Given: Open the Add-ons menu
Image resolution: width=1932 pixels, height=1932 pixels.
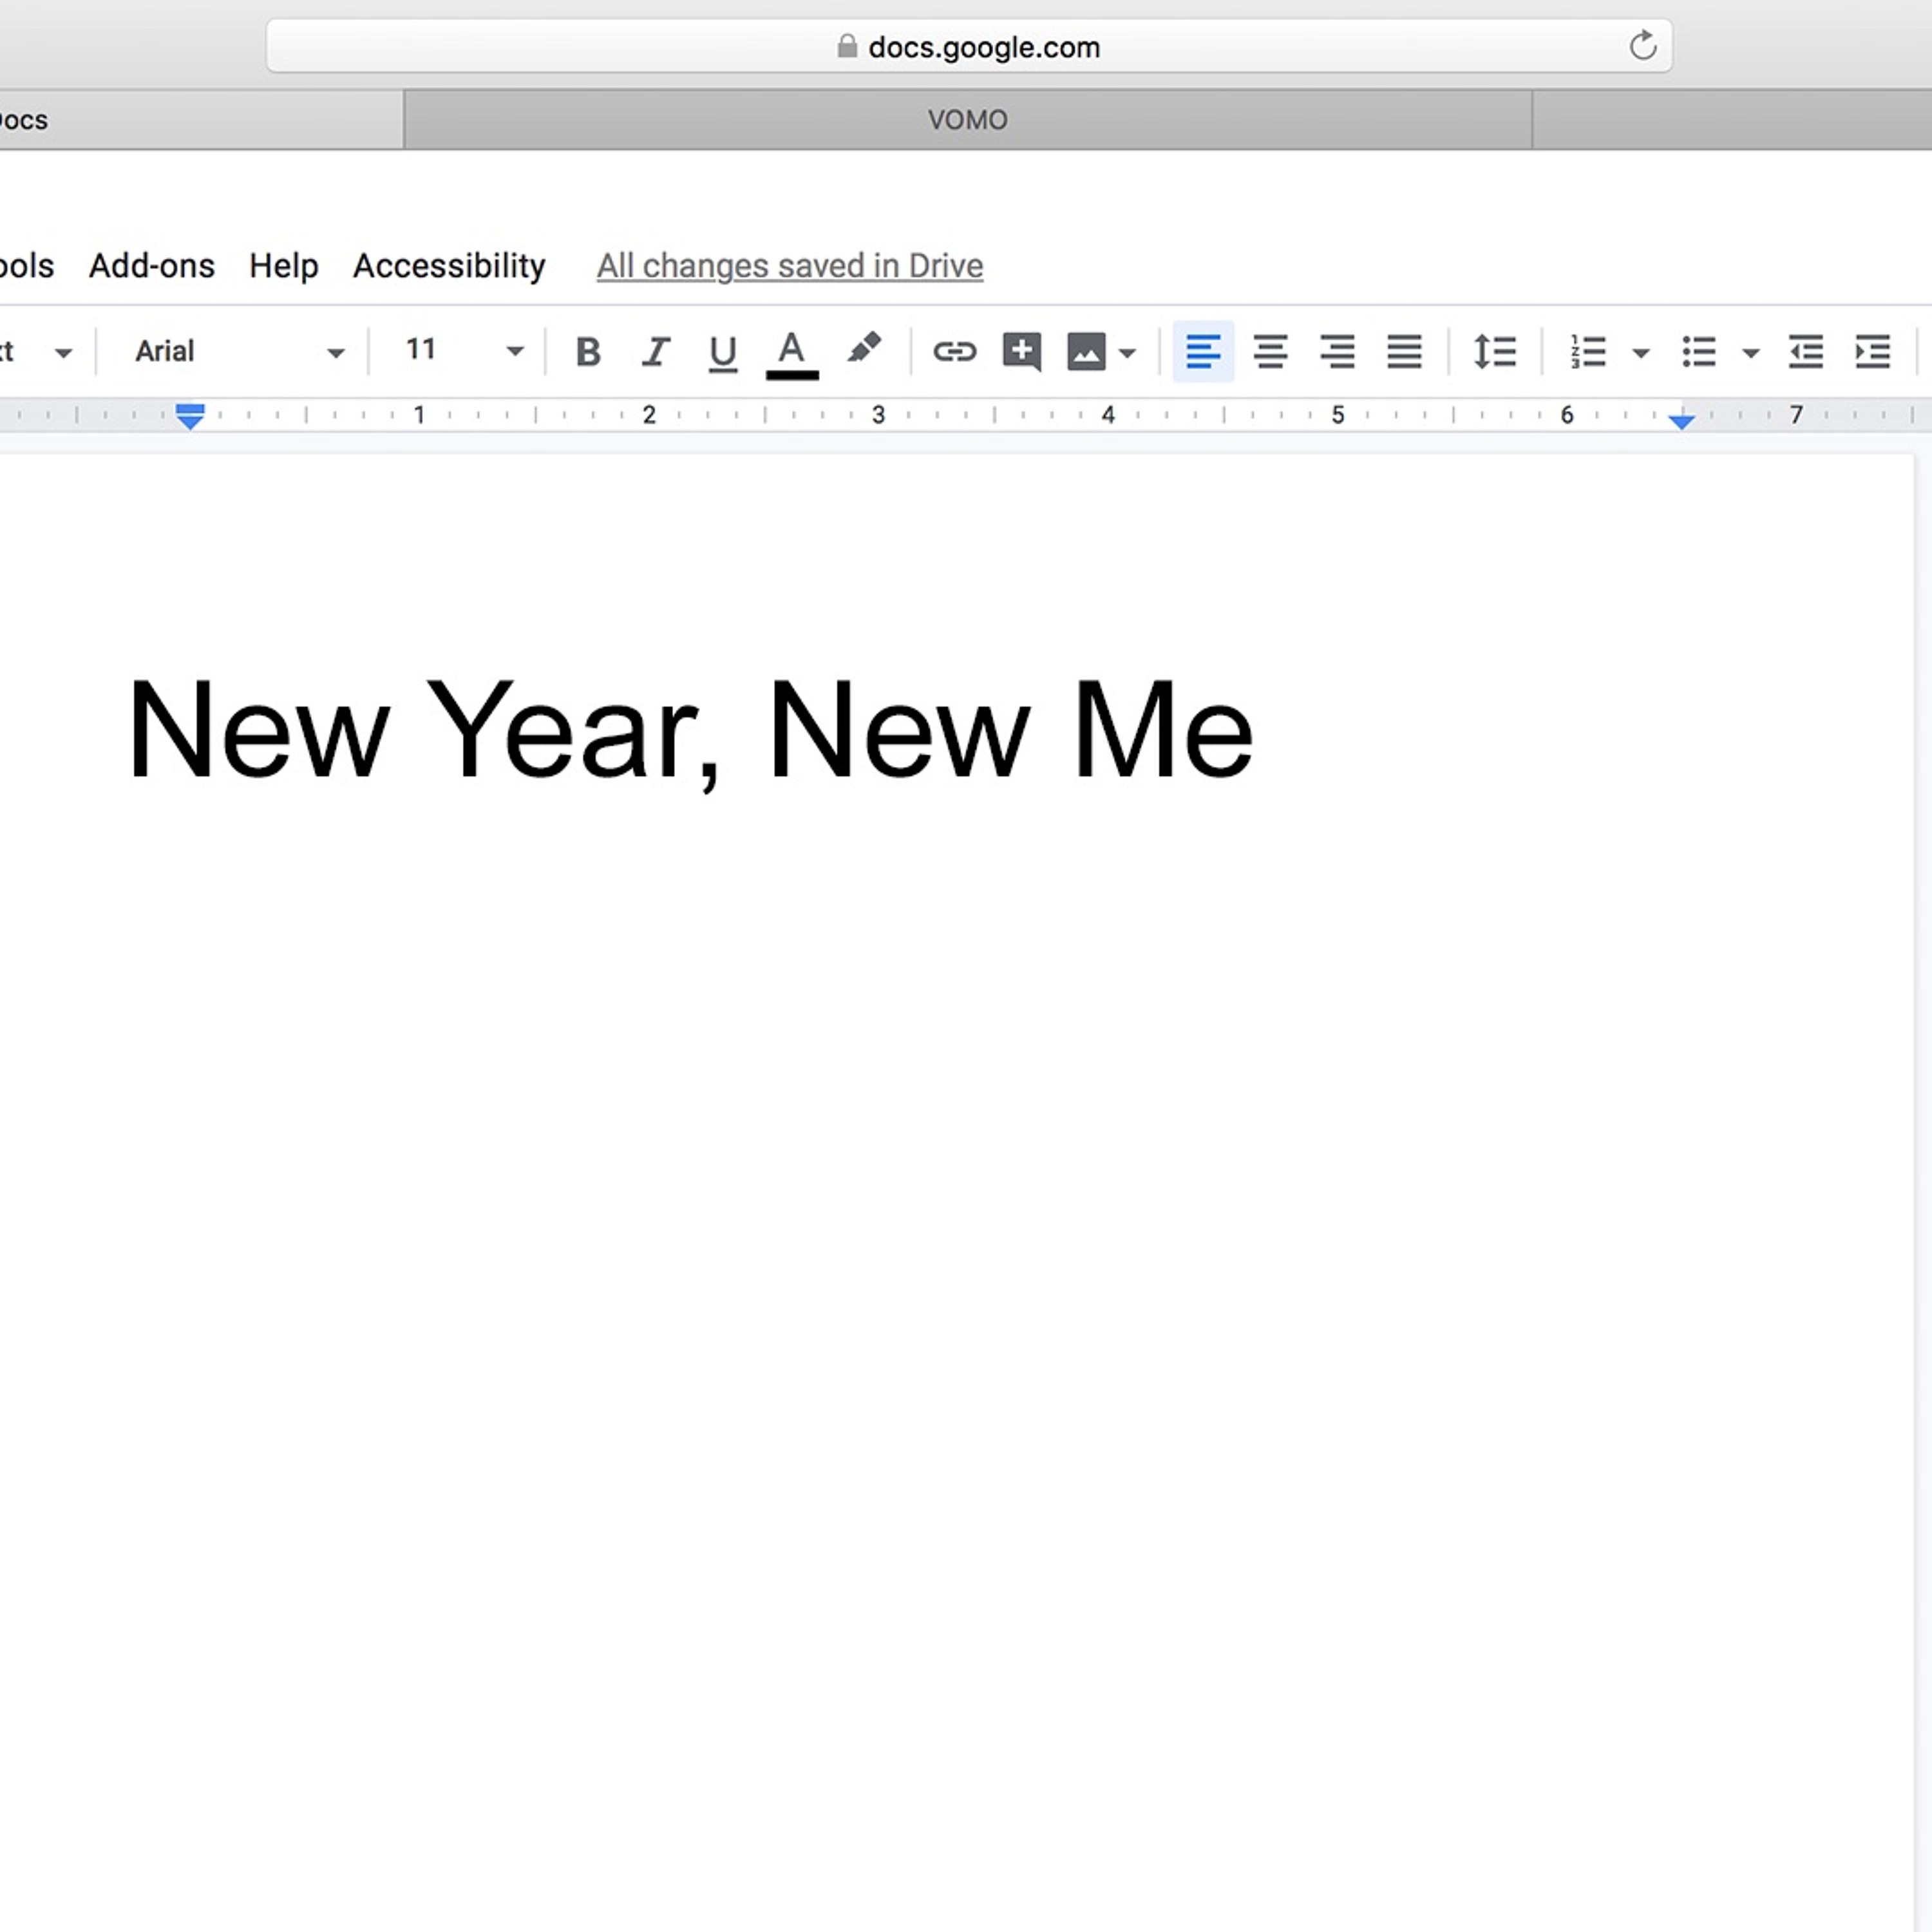Looking at the screenshot, I should click(152, 266).
